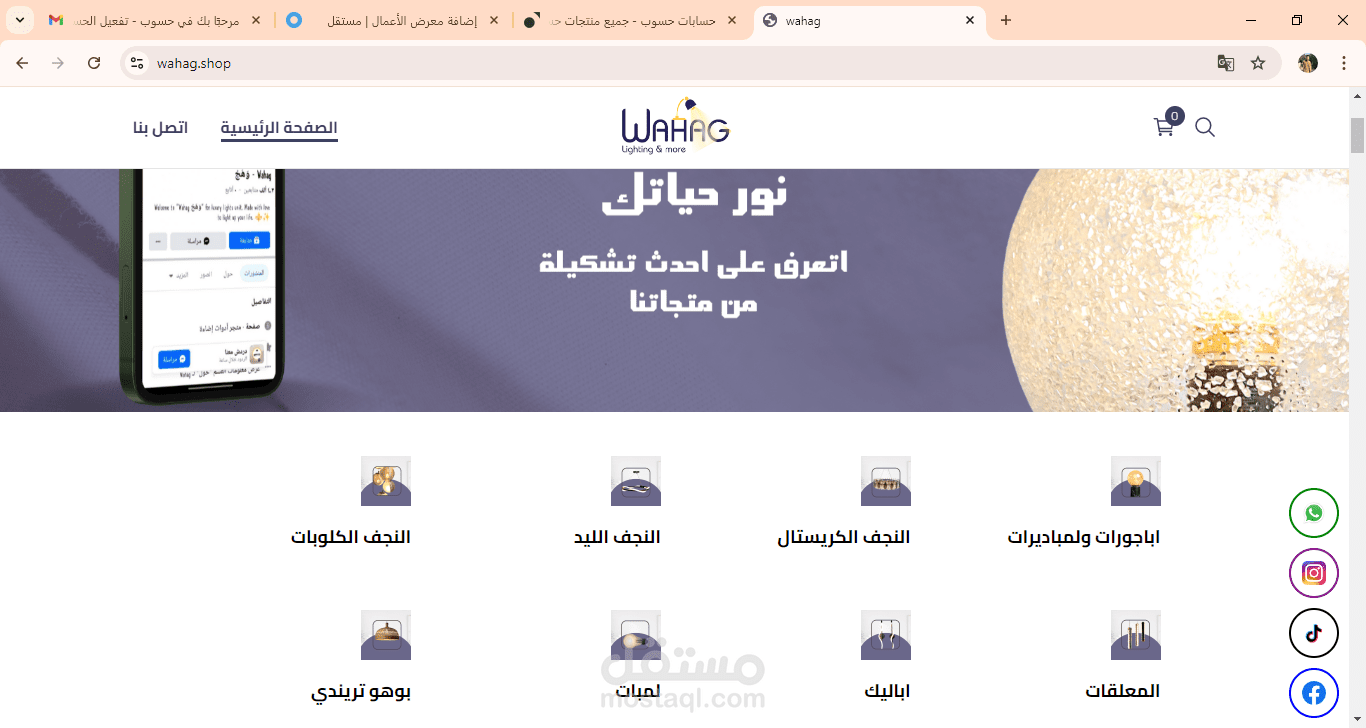Screen dimensions: 1366x728
Task: Open the المعلقات category thumbnail
Action: pos(1135,635)
